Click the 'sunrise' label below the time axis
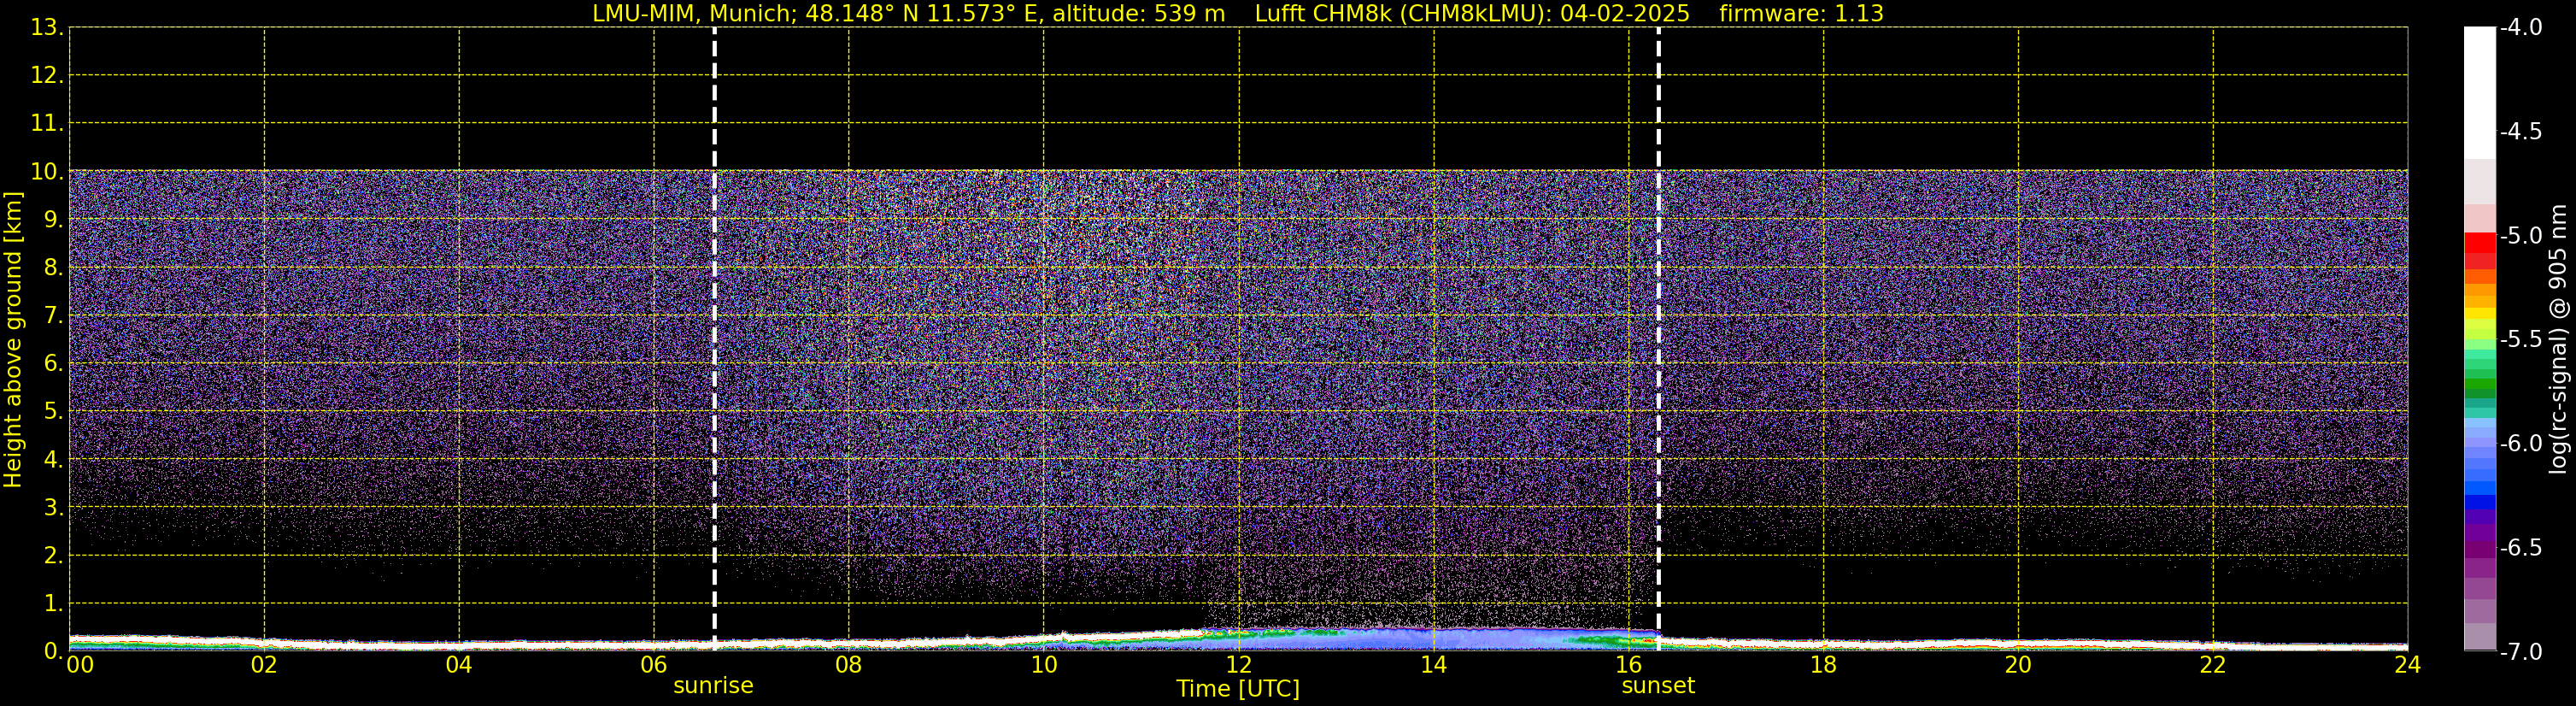Viewport: 2576px width, 706px height. click(x=713, y=686)
